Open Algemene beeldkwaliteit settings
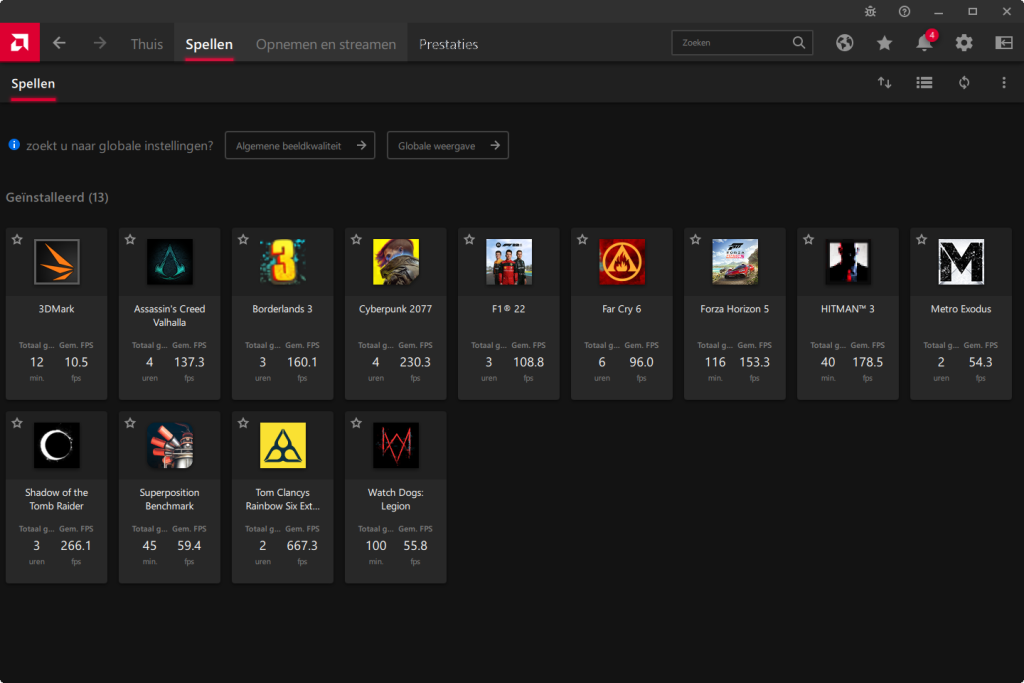The height and width of the screenshot is (683, 1024). pos(300,145)
